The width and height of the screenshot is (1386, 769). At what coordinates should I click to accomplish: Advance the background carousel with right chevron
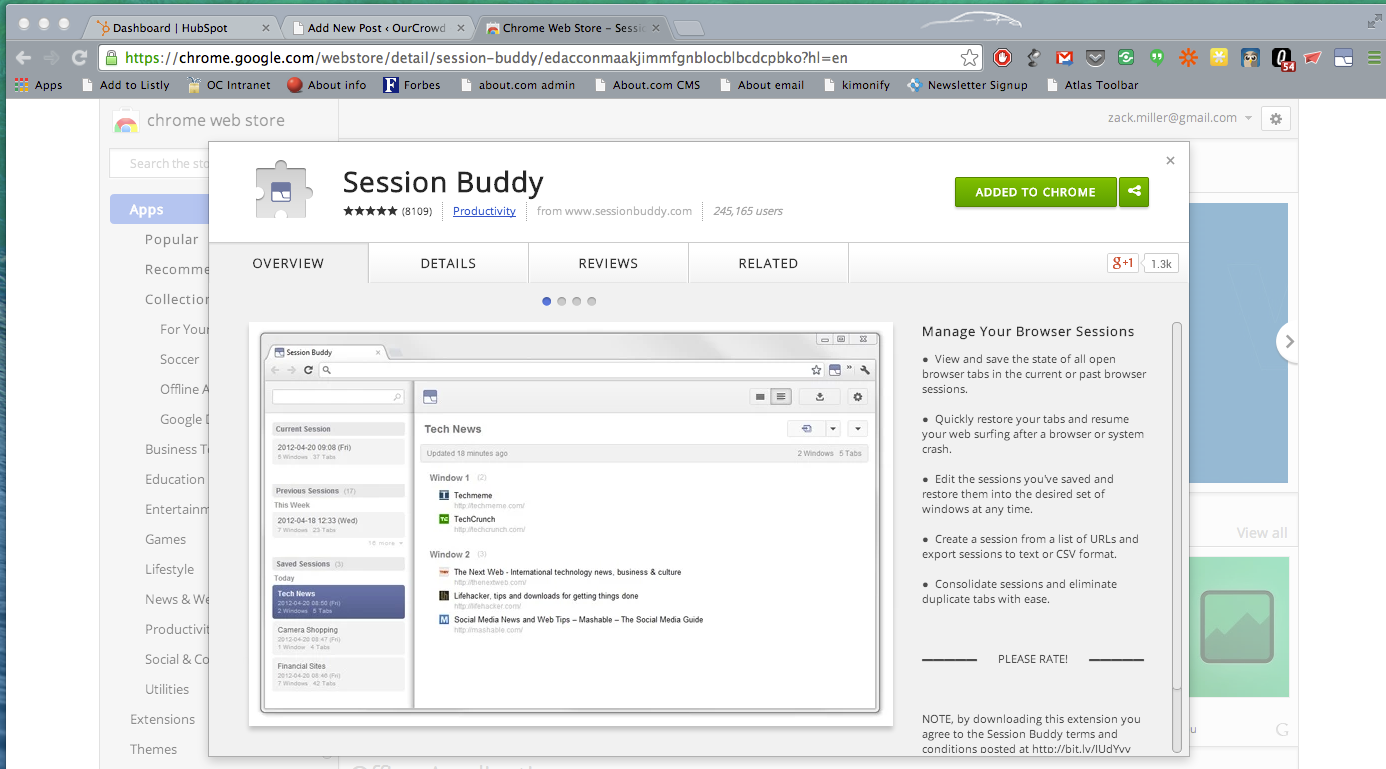pyautogui.click(x=1289, y=342)
